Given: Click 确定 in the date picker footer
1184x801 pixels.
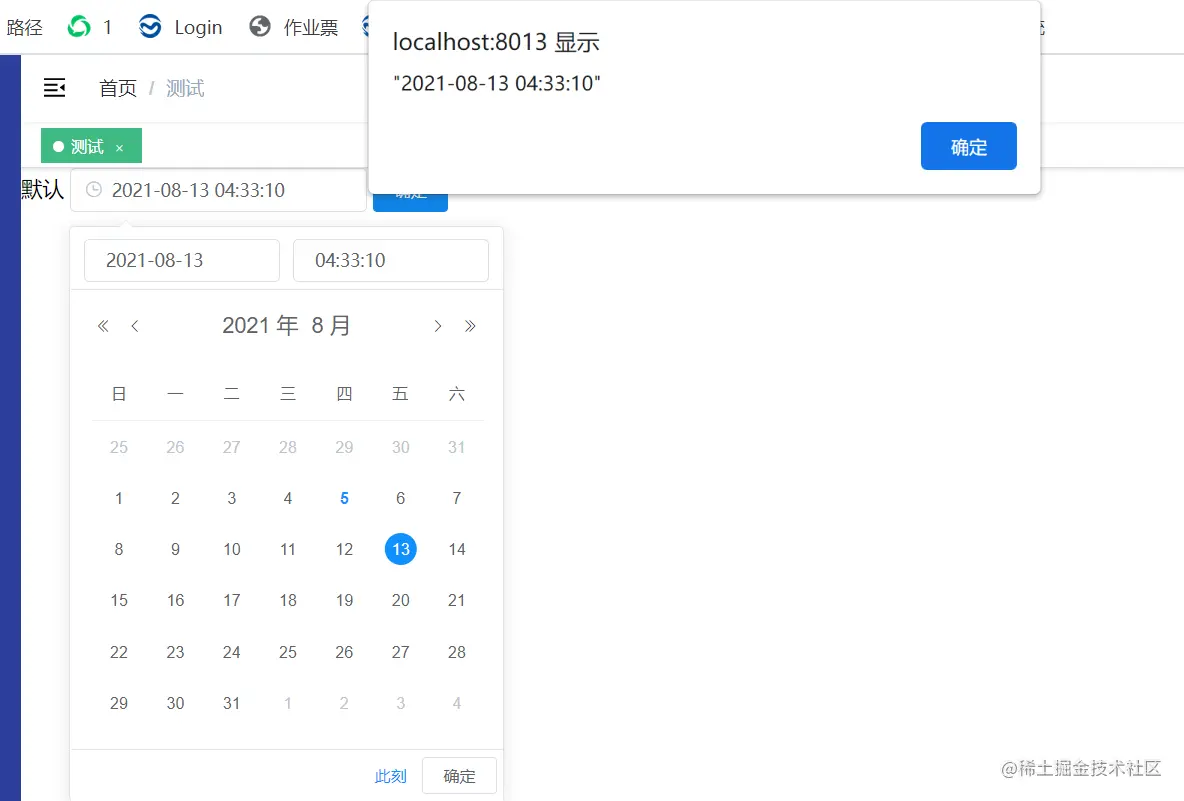Looking at the screenshot, I should [459, 775].
